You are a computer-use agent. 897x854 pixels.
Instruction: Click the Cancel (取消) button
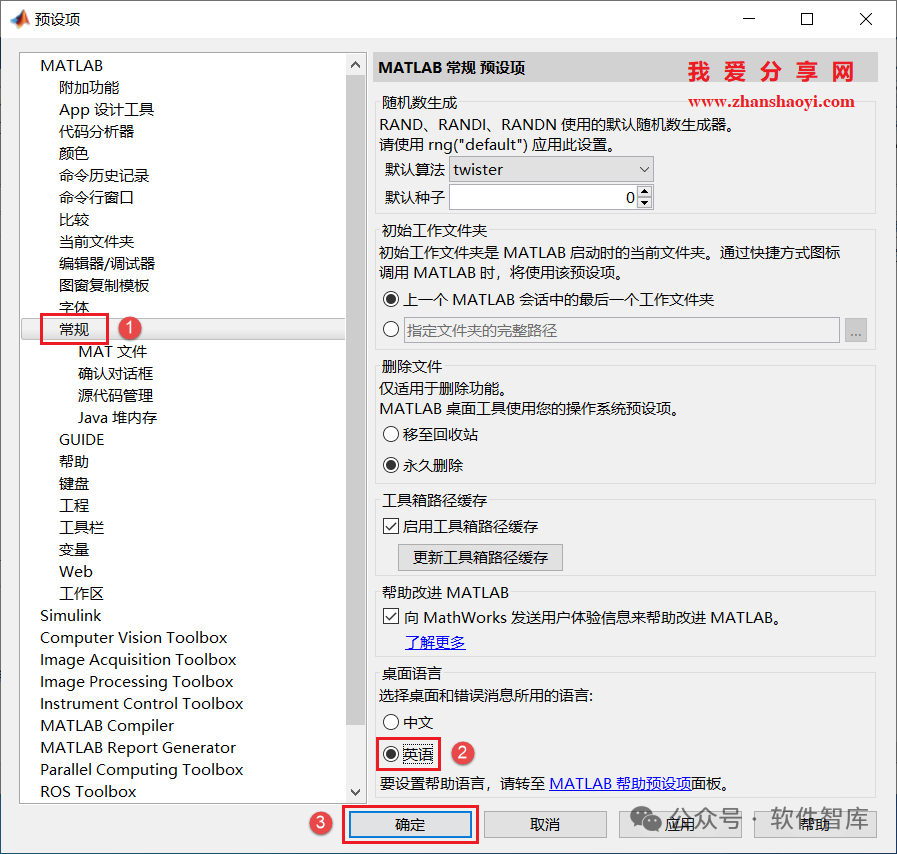545,824
